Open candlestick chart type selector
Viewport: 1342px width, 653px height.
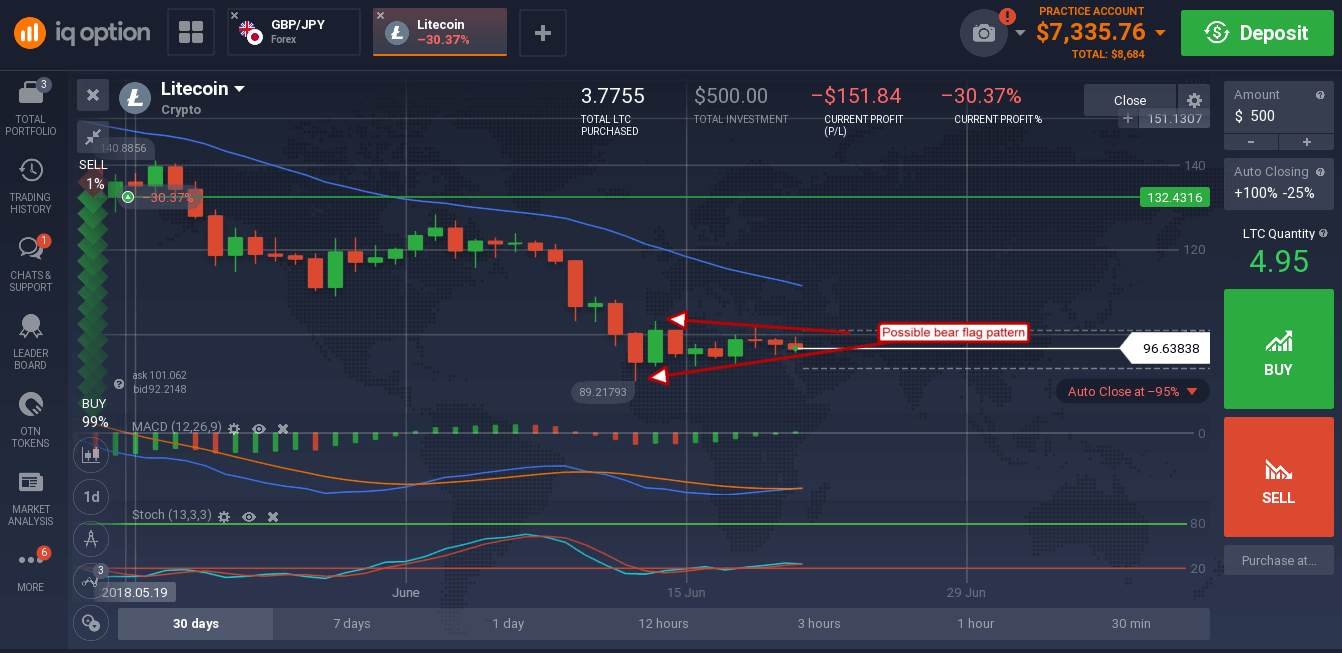[92, 454]
